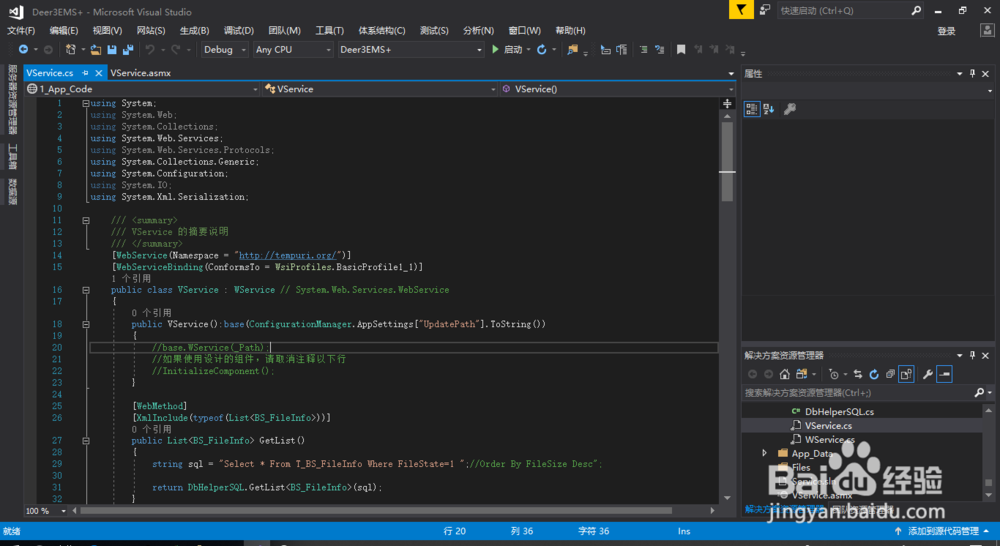Click the editor split-window handle above scrollbar
The height and width of the screenshot is (546, 1000).
coord(727,104)
